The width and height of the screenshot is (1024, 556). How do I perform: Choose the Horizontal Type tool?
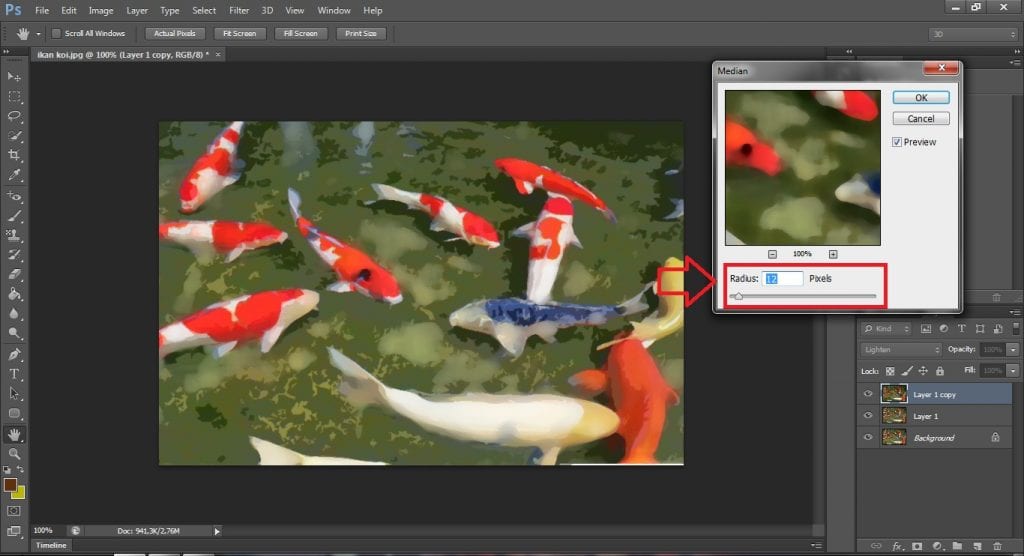pos(14,374)
